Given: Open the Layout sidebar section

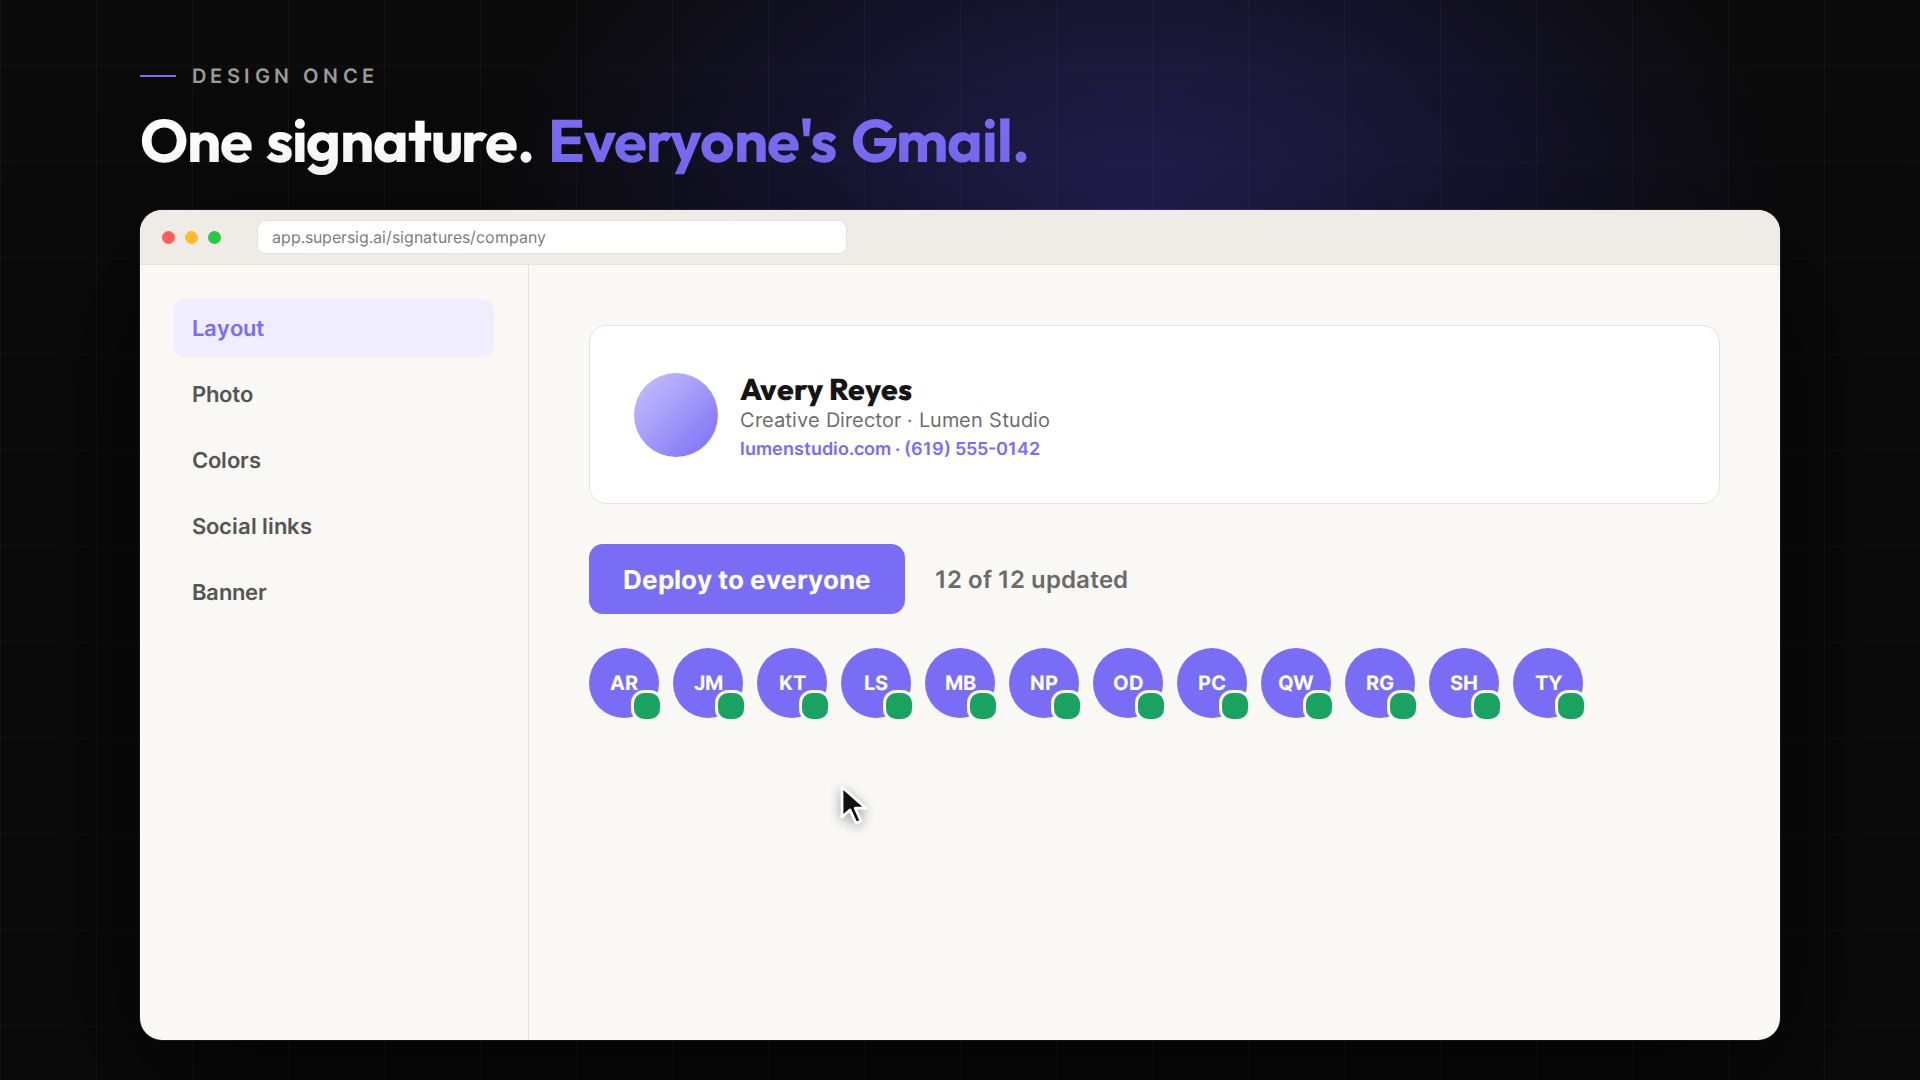Looking at the screenshot, I should tap(334, 328).
